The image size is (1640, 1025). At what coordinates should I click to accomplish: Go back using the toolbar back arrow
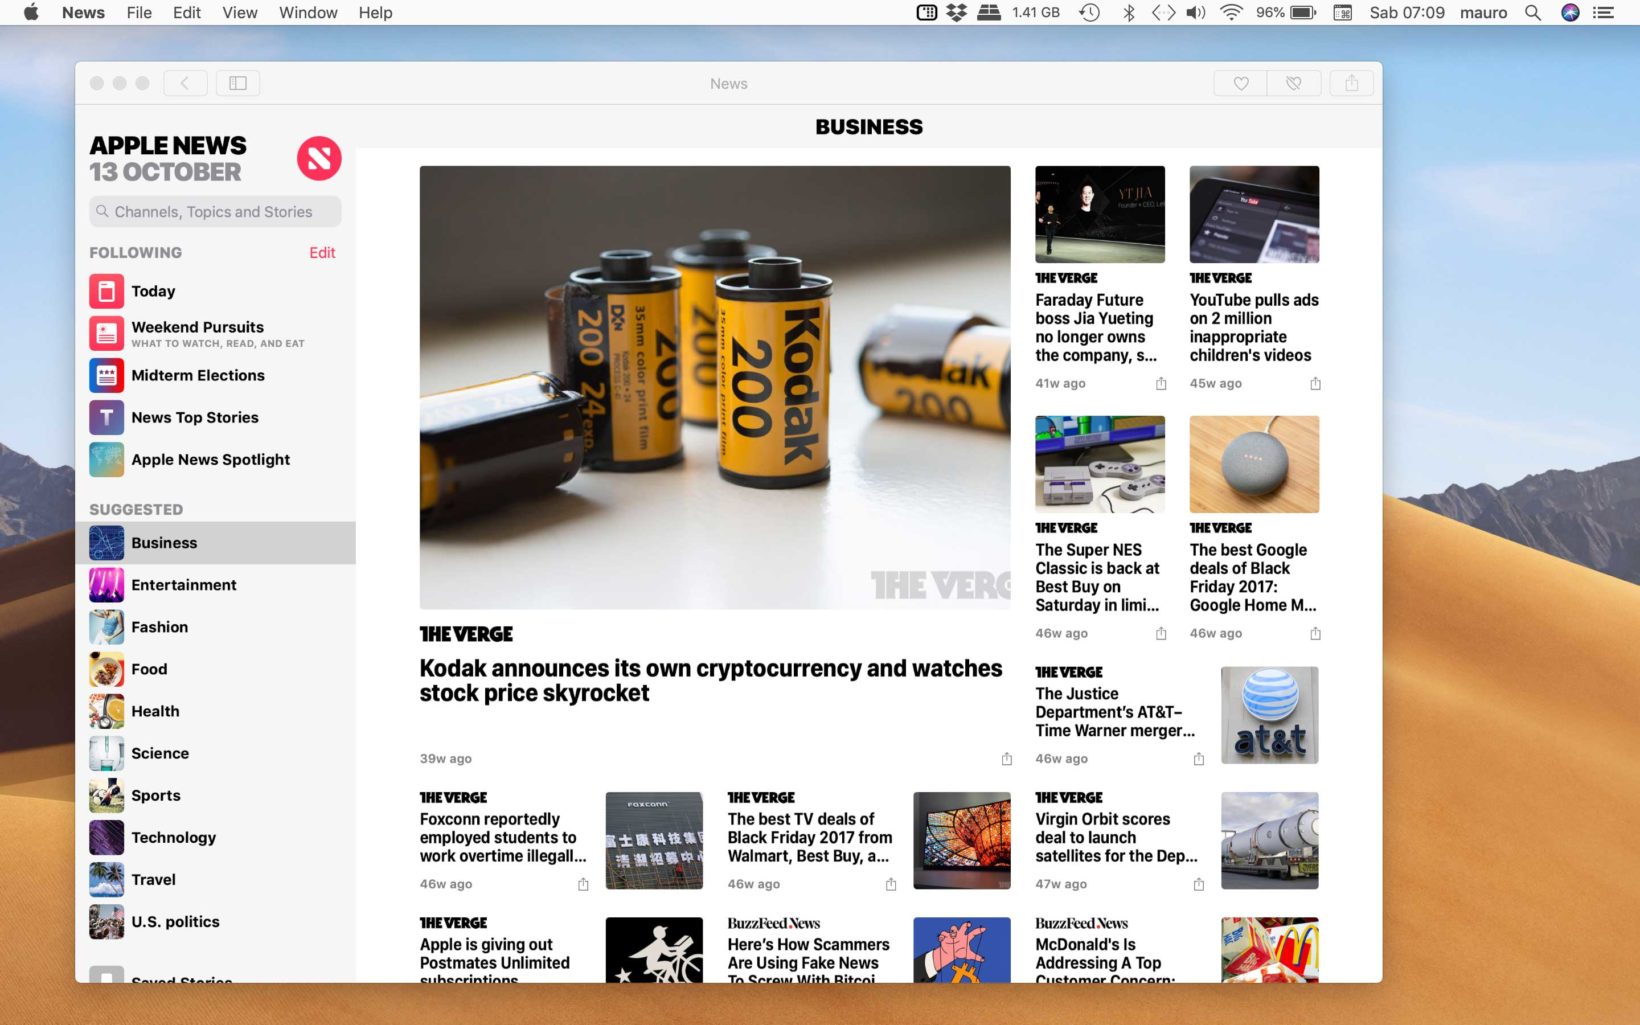185,83
